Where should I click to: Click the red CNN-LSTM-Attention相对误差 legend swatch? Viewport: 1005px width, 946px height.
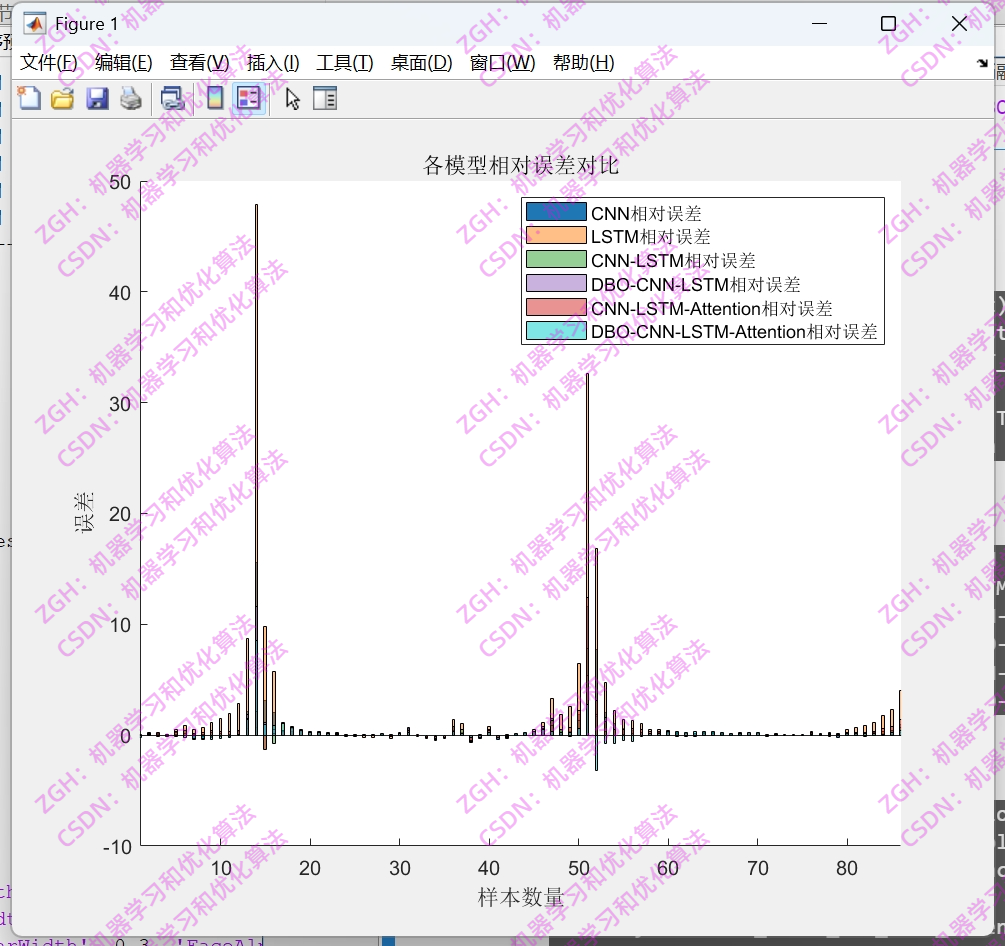556,307
